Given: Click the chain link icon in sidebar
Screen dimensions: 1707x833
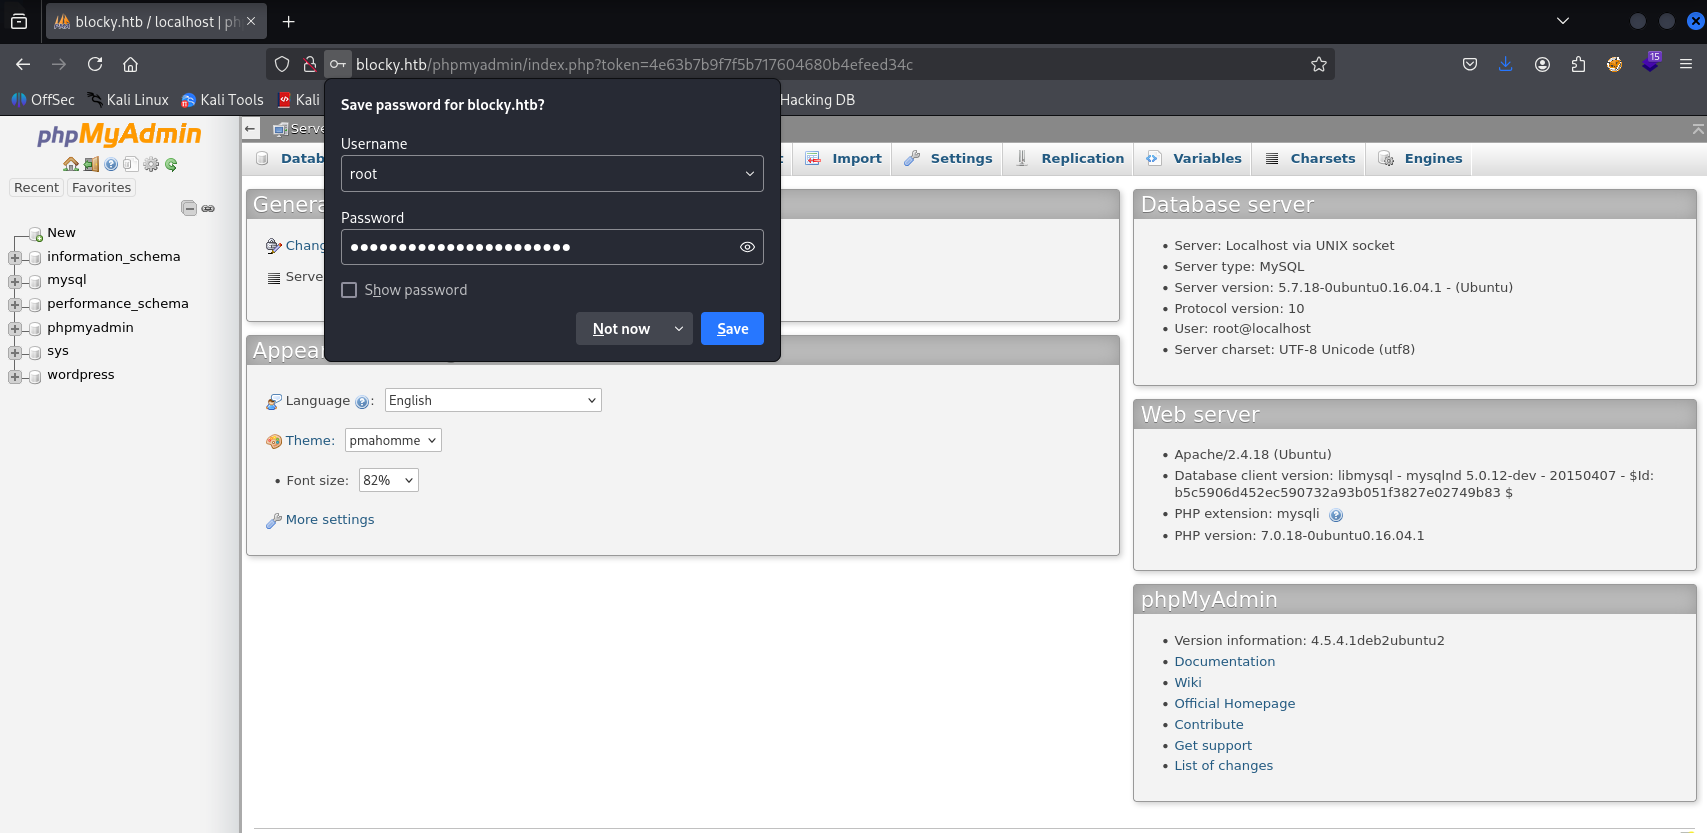Looking at the screenshot, I should point(208,208).
